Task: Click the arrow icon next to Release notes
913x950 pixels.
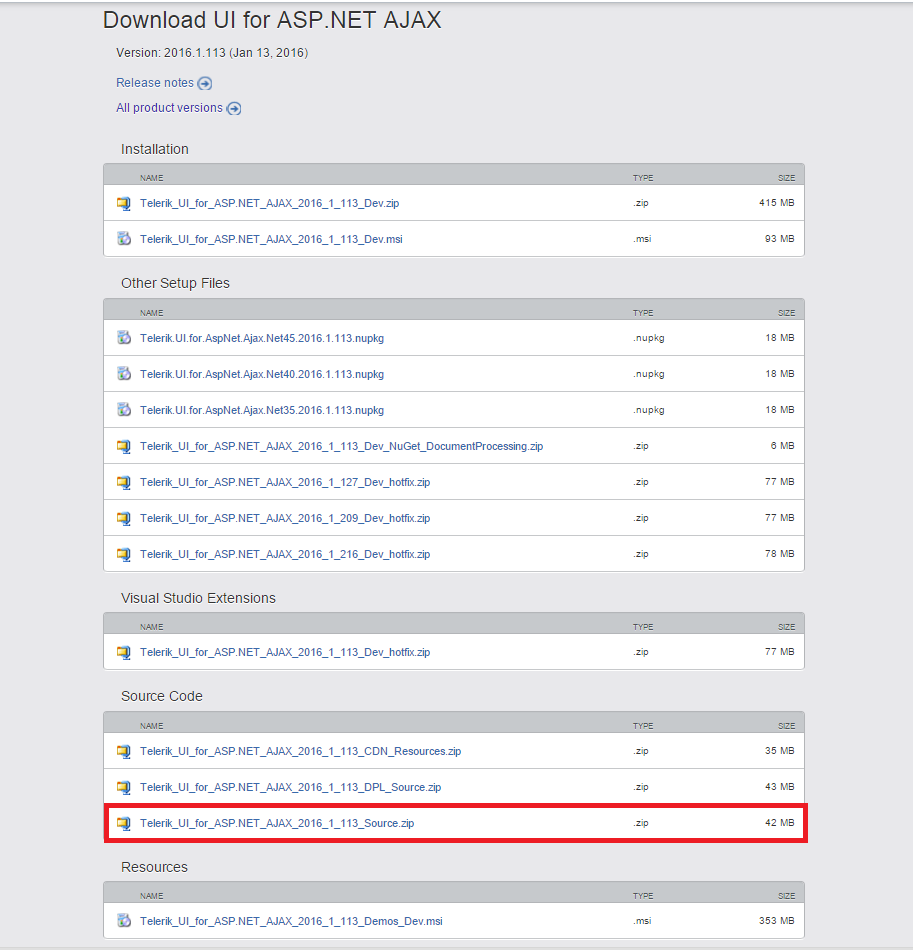Action: pos(205,84)
